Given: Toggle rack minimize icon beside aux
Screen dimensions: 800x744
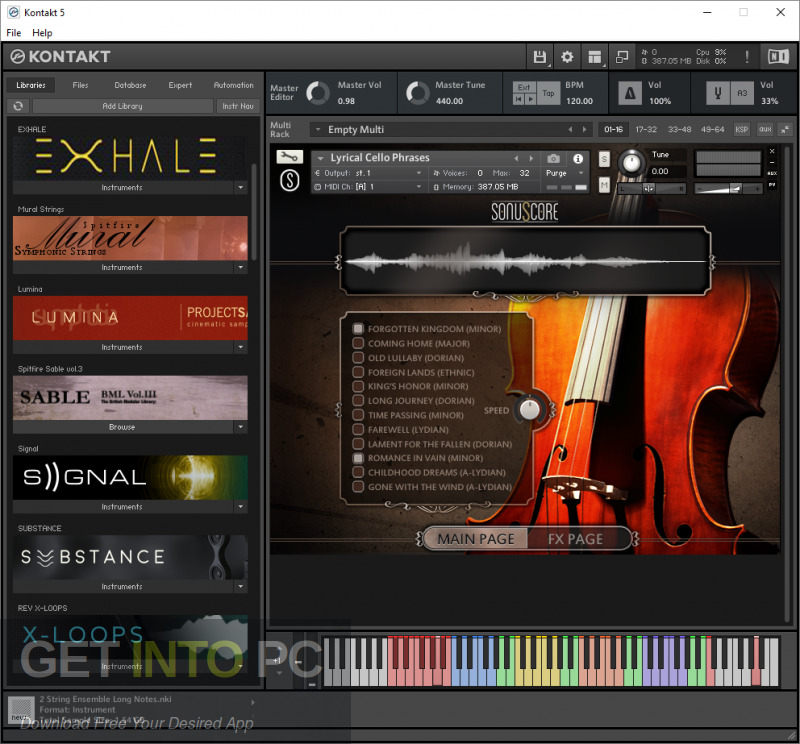Looking at the screenshot, I should (x=785, y=130).
